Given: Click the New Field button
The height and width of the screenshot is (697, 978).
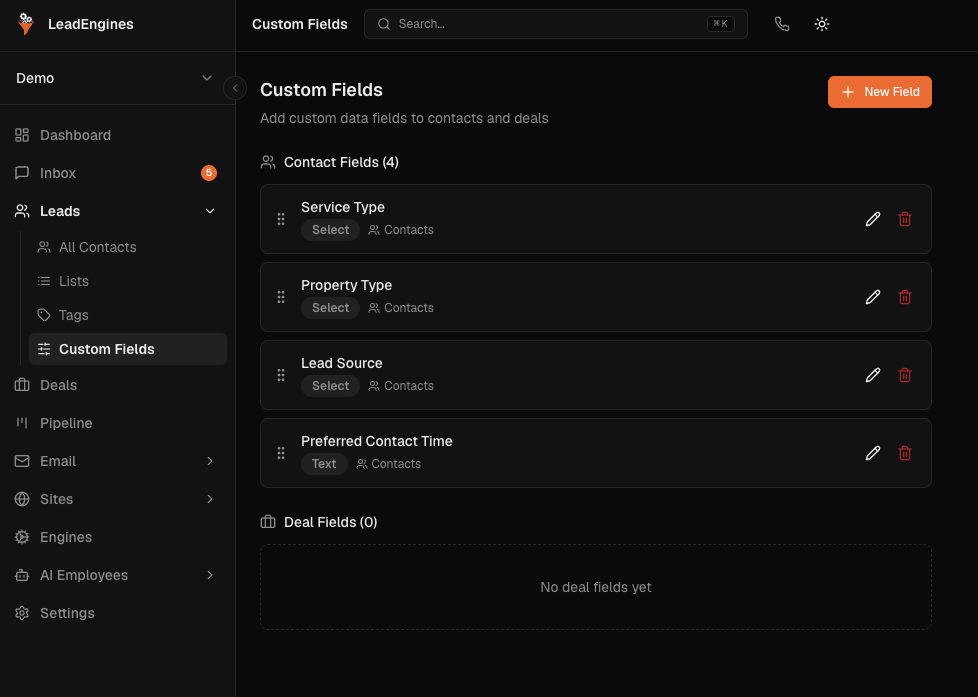Looking at the screenshot, I should point(879,92).
